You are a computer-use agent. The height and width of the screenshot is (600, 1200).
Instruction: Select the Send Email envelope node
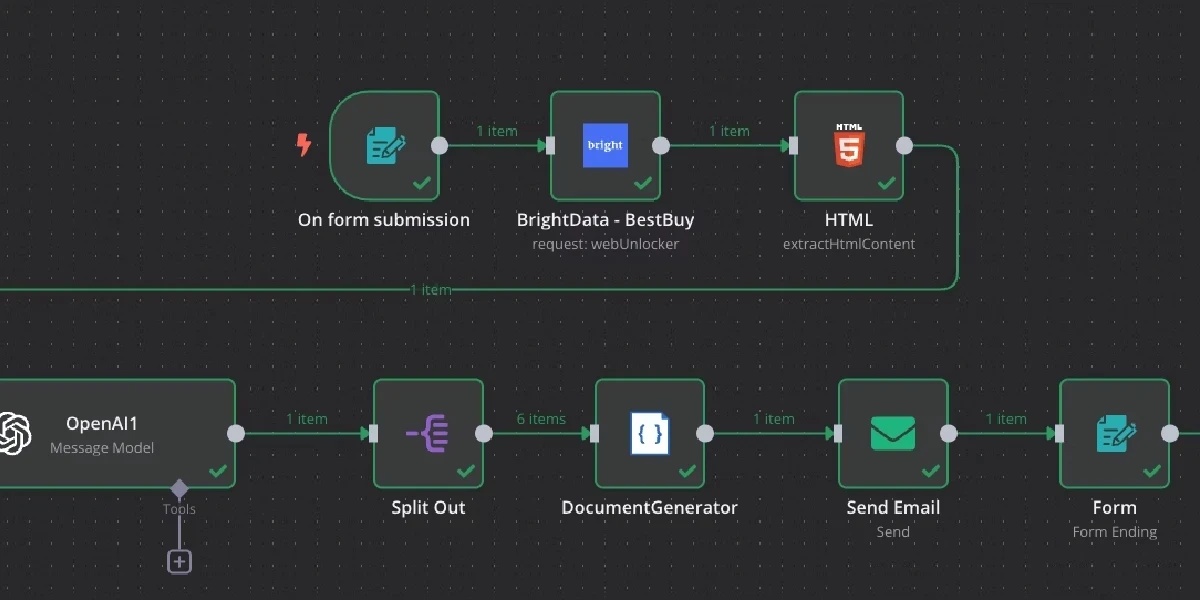[x=893, y=434]
